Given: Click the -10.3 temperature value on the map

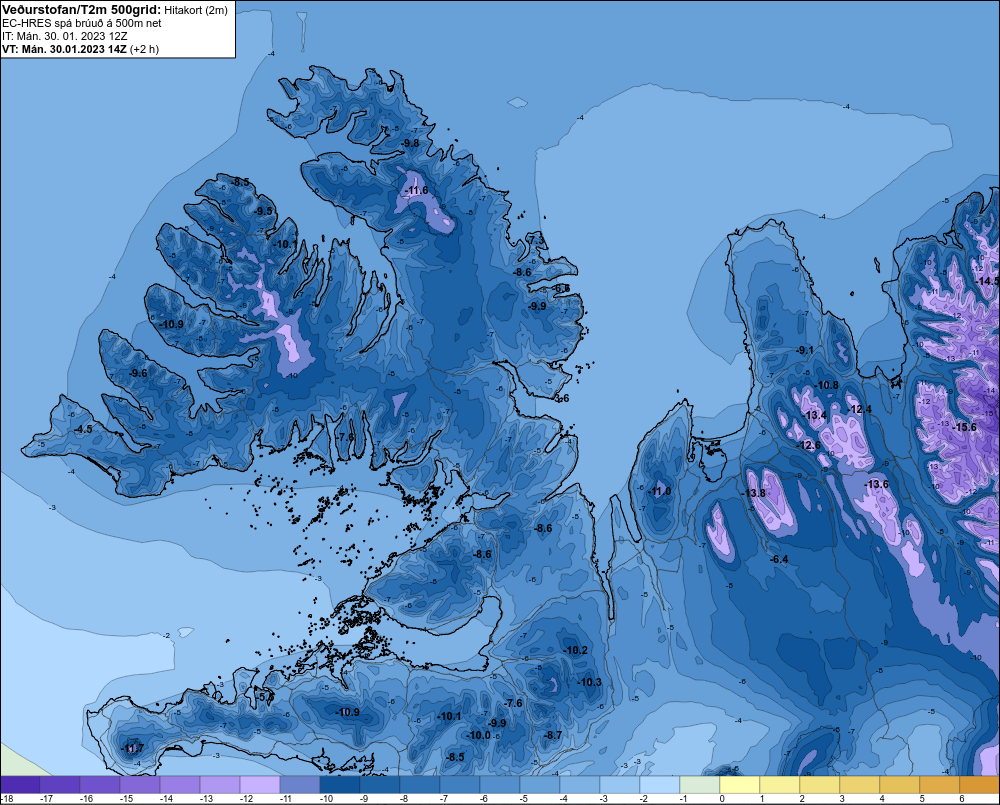Looking at the screenshot, I should tap(590, 682).
